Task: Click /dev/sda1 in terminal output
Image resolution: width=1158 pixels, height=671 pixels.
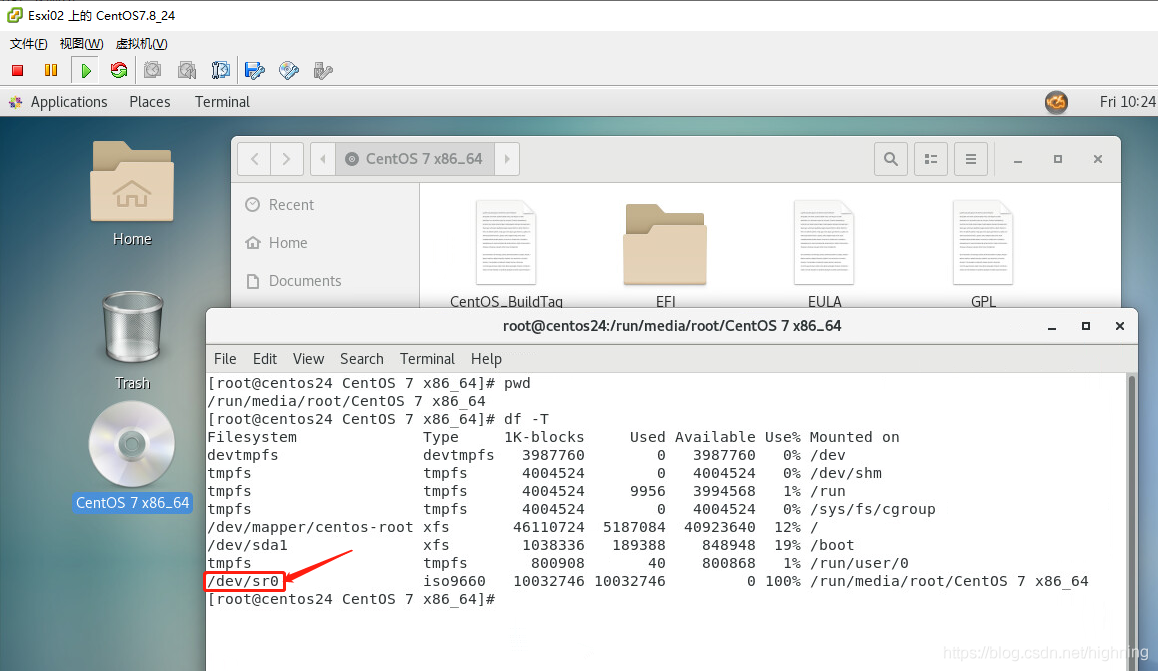Action: [247, 545]
